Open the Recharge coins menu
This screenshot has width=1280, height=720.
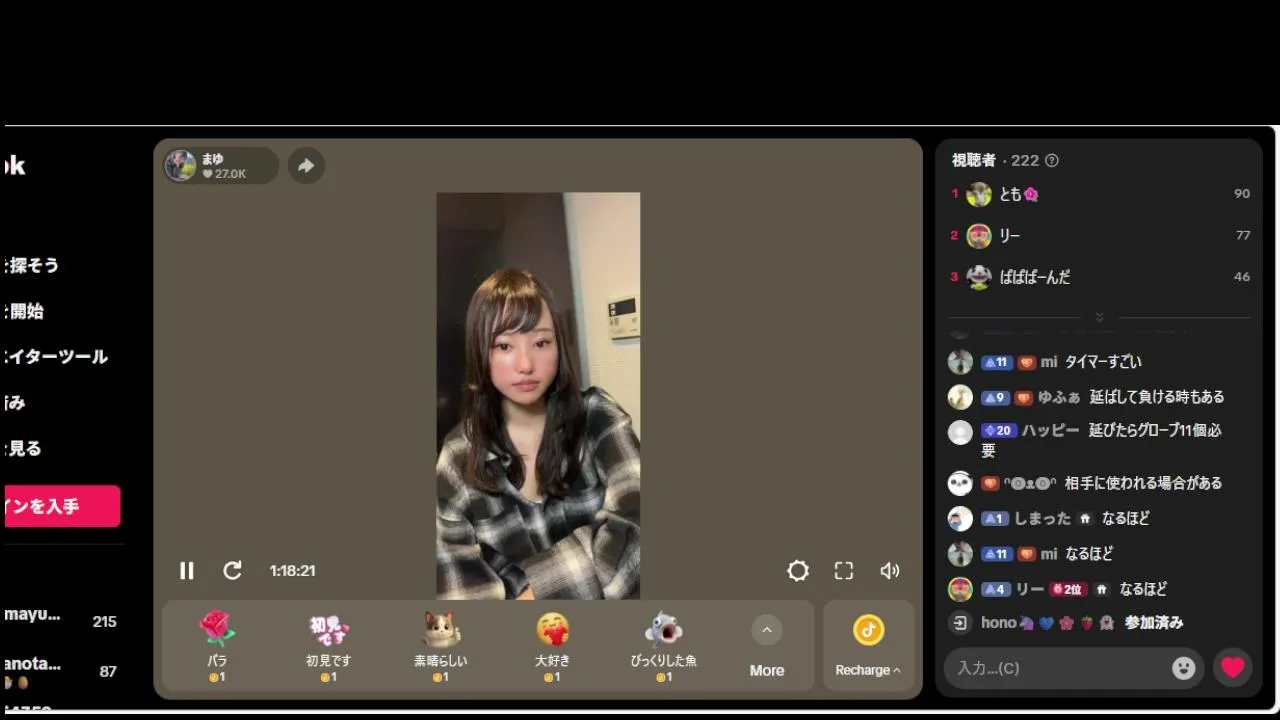[x=868, y=646]
